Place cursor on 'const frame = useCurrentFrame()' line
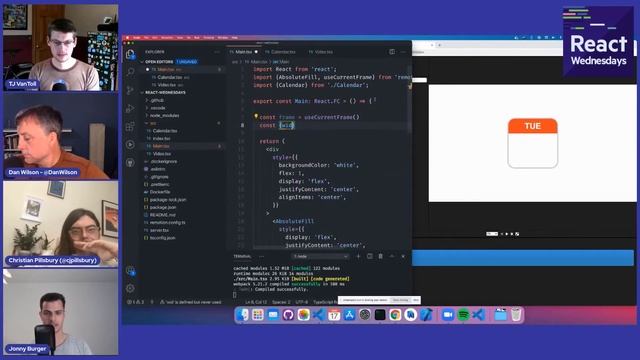This screenshot has height=360, width=640. coord(309,117)
